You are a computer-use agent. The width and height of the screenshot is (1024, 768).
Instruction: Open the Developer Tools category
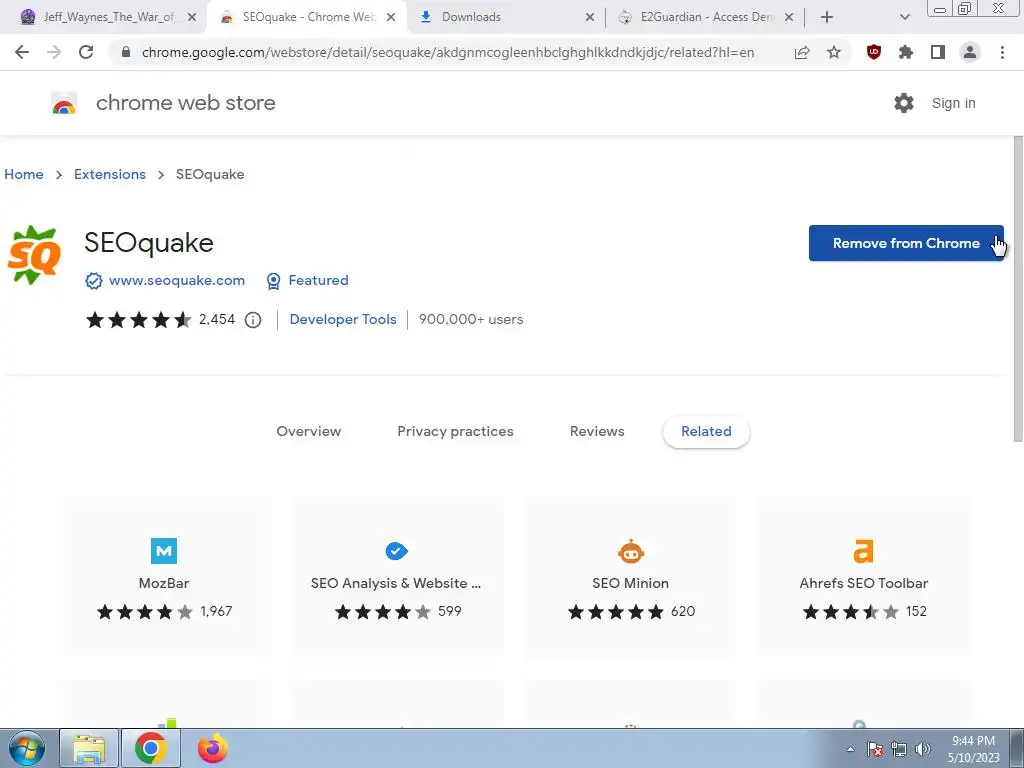pyautogui.click(x=343, y=320)
